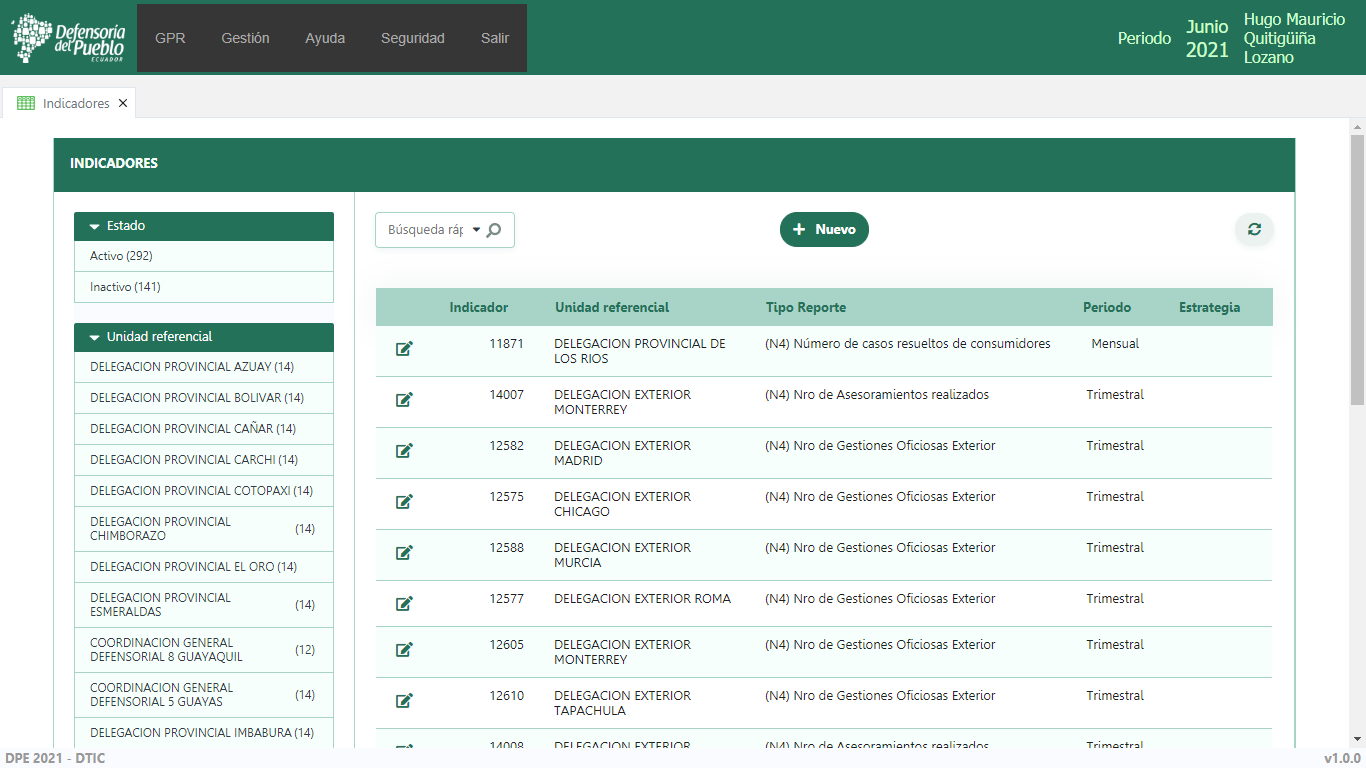
Task: Filter by Delegacion Provincial Cañar
Action: coord(204,429)
